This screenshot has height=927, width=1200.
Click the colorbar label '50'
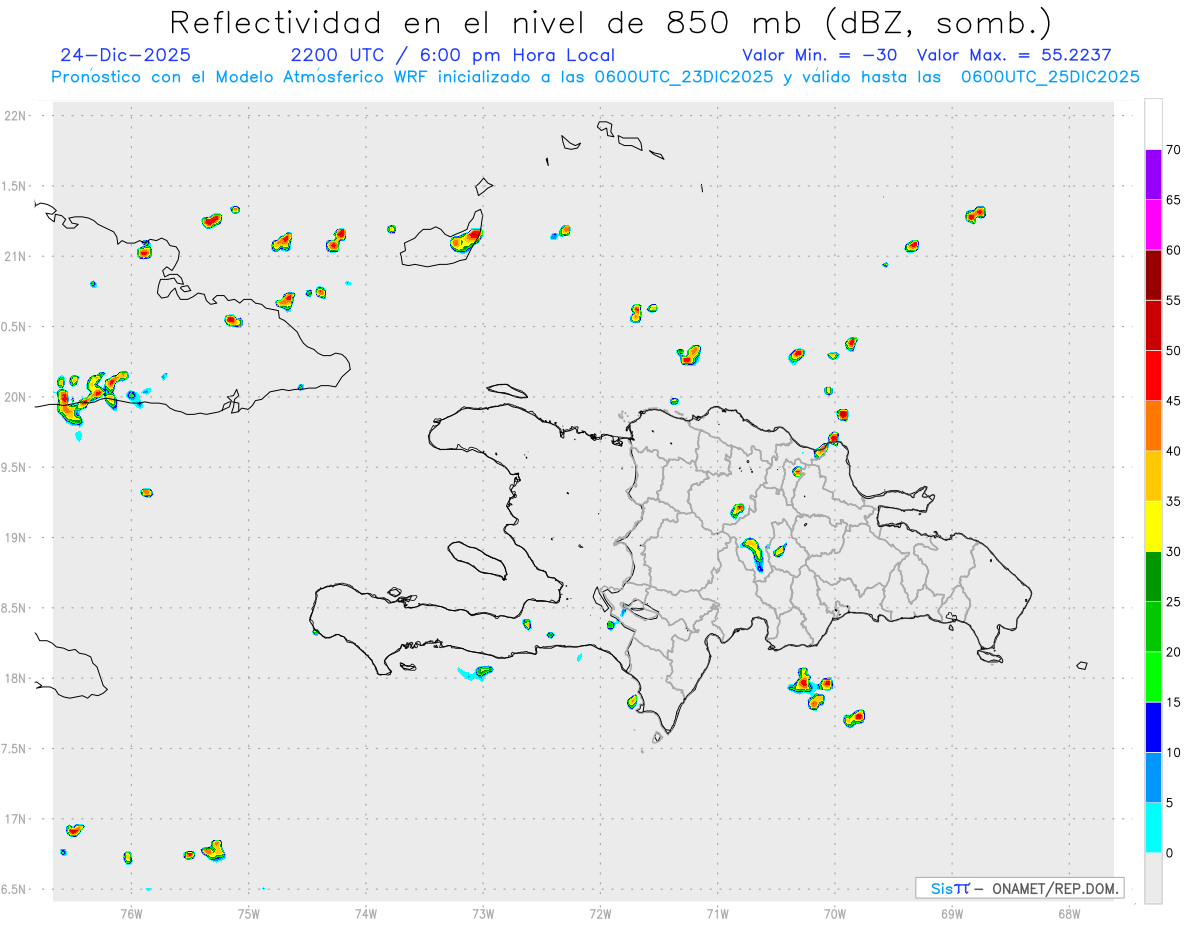tap(1173, 351)
